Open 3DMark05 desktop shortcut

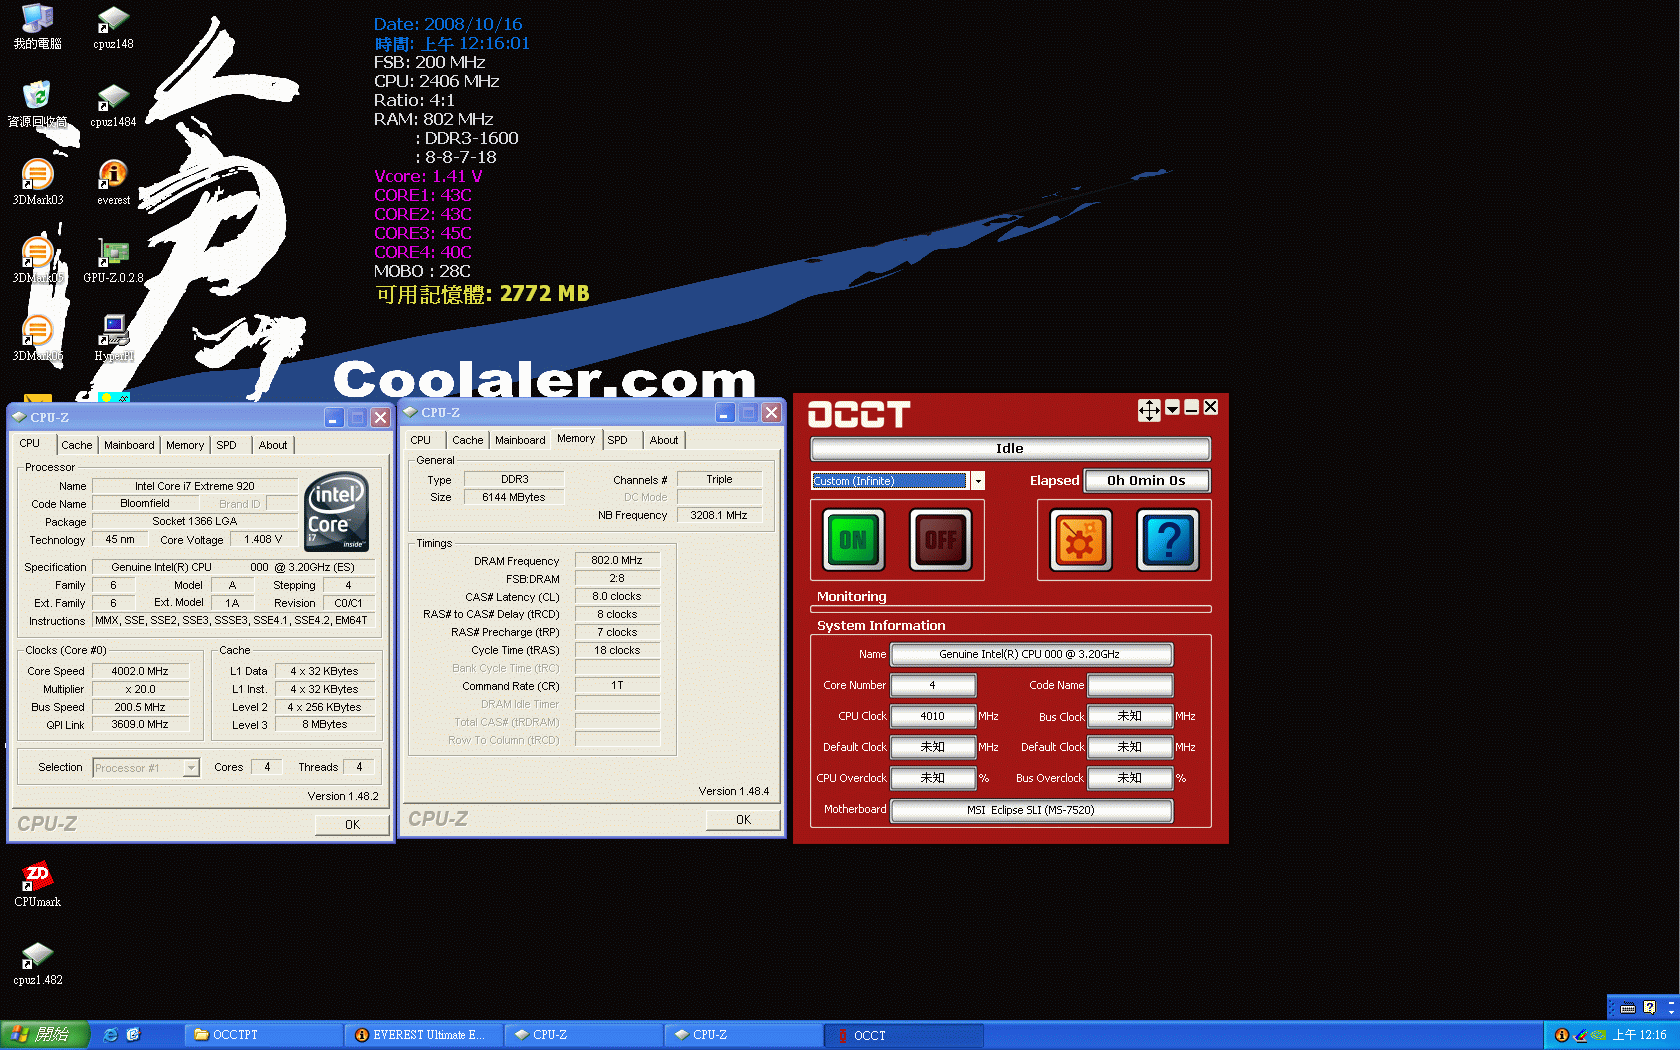pyautogui.click(x=37, y=261)
